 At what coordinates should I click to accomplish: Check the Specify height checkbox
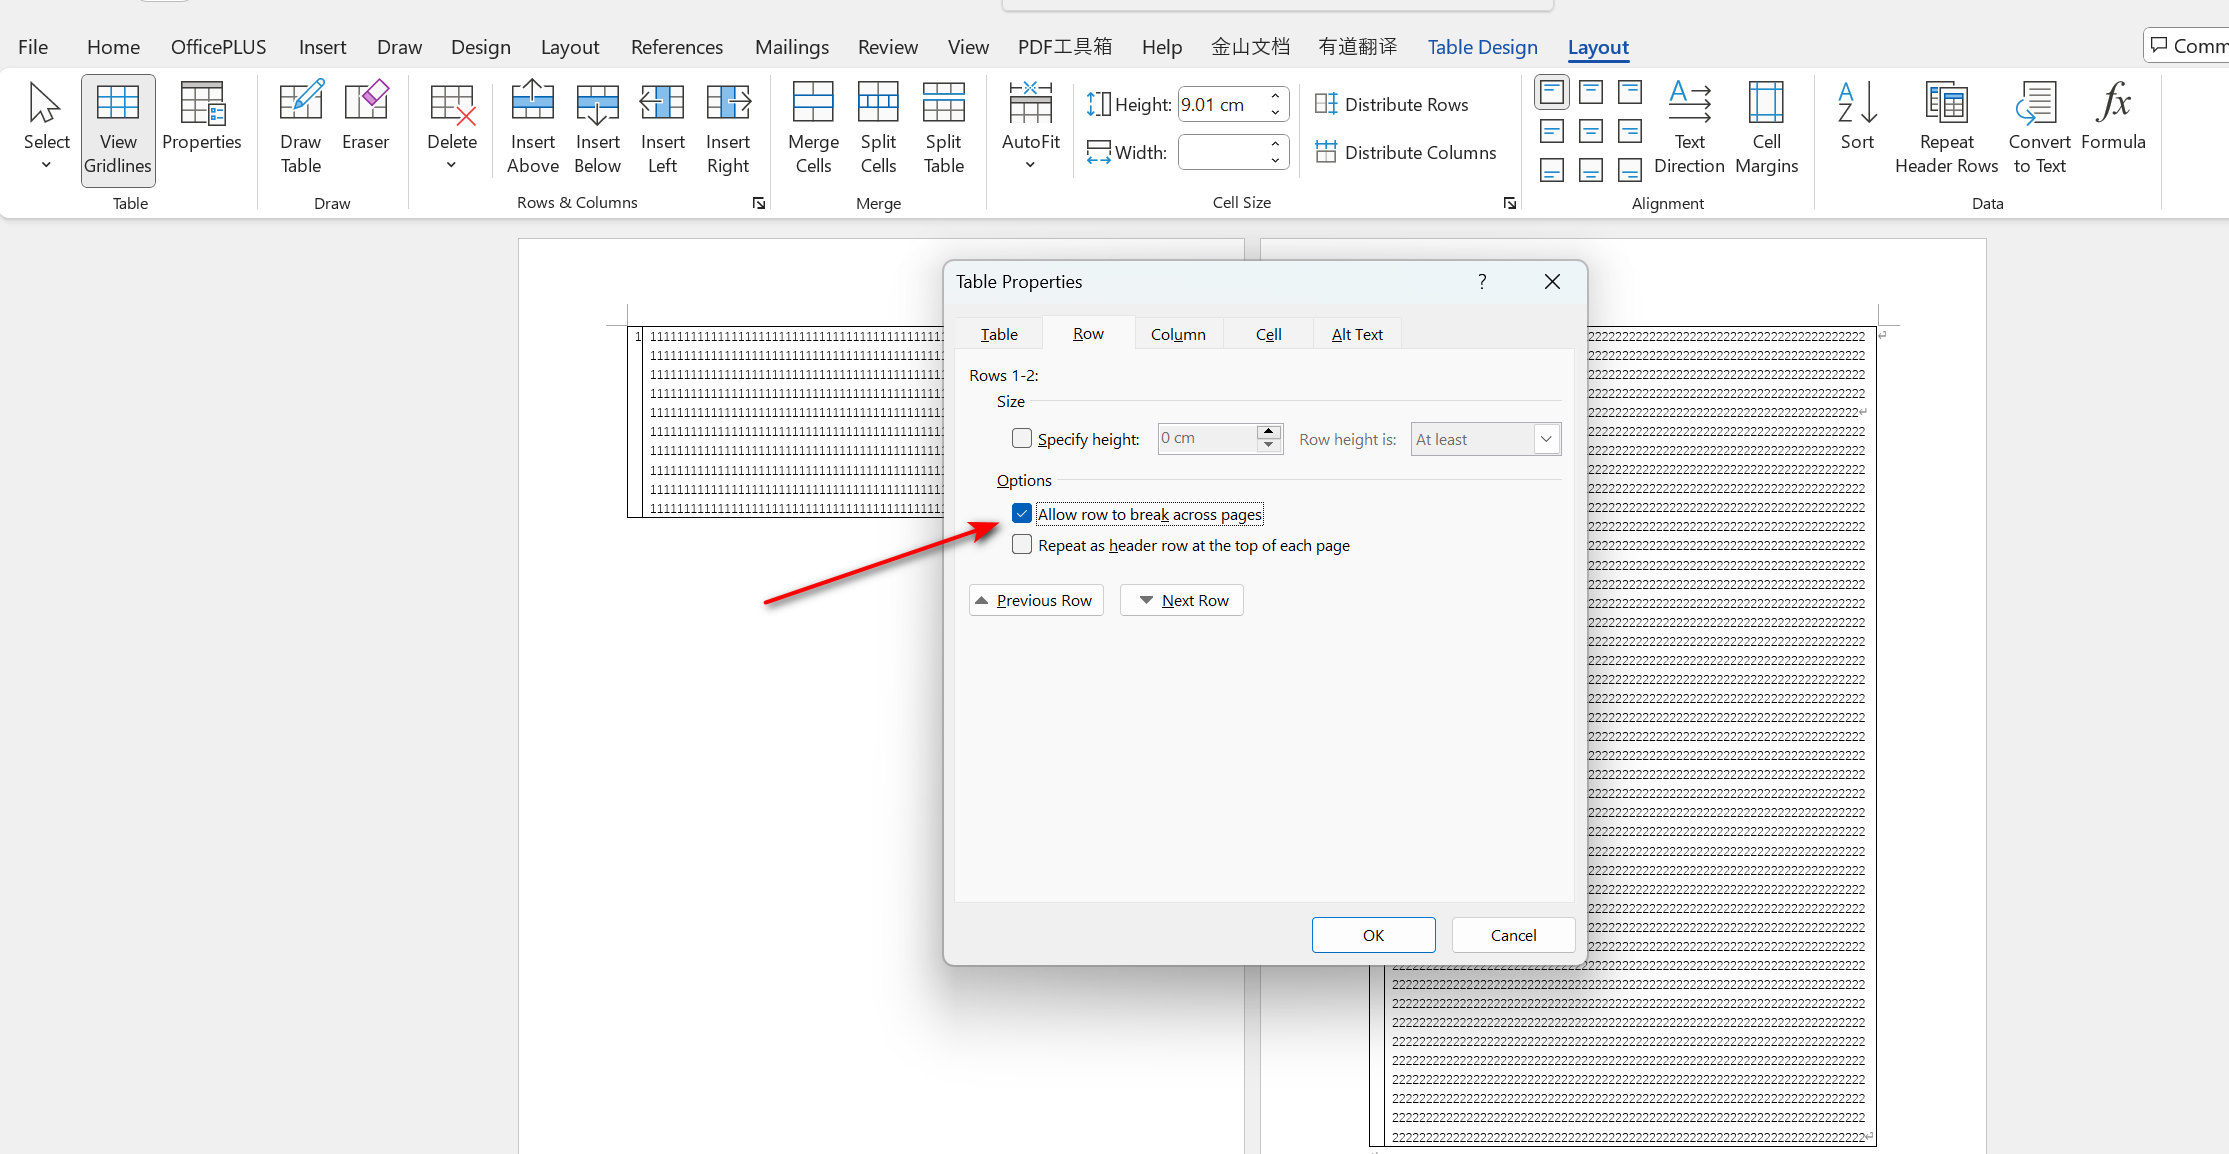coord(1022,439)
